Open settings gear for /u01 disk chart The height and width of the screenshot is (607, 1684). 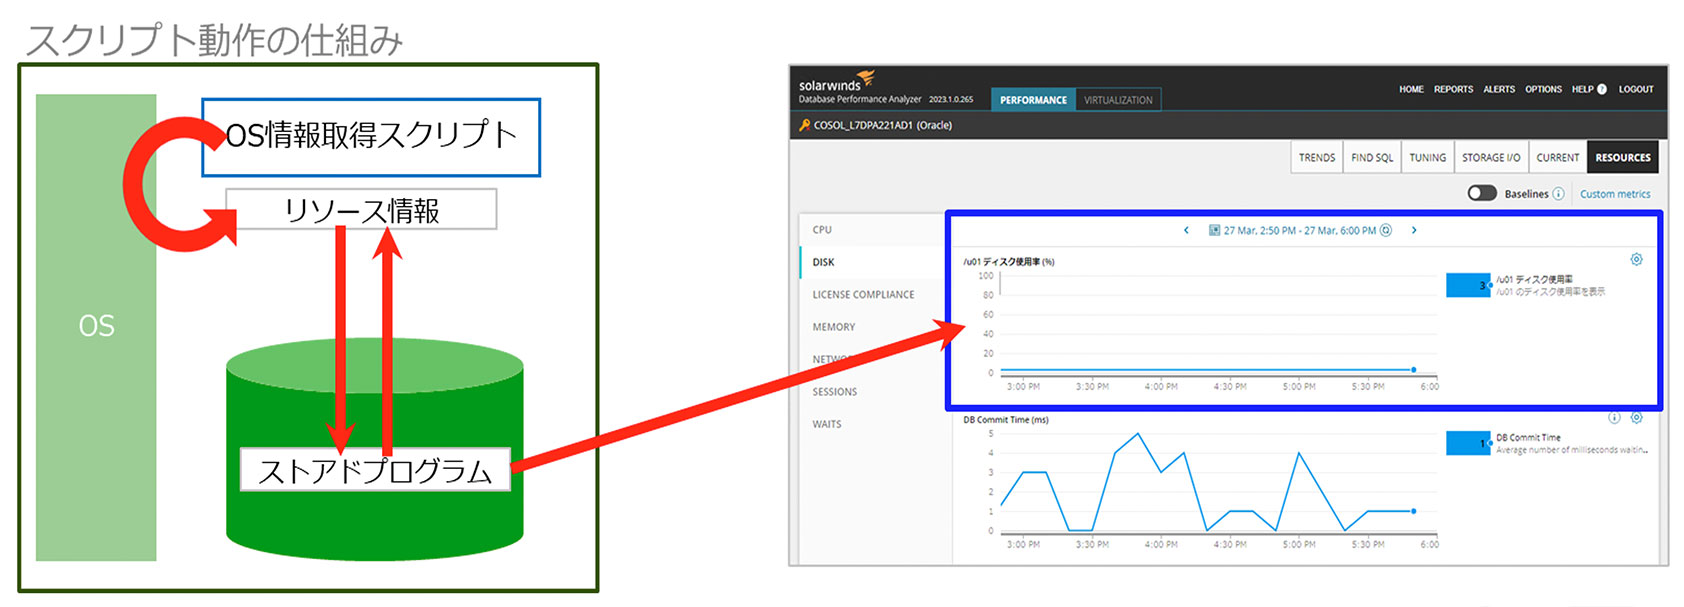click(1636, 260)
